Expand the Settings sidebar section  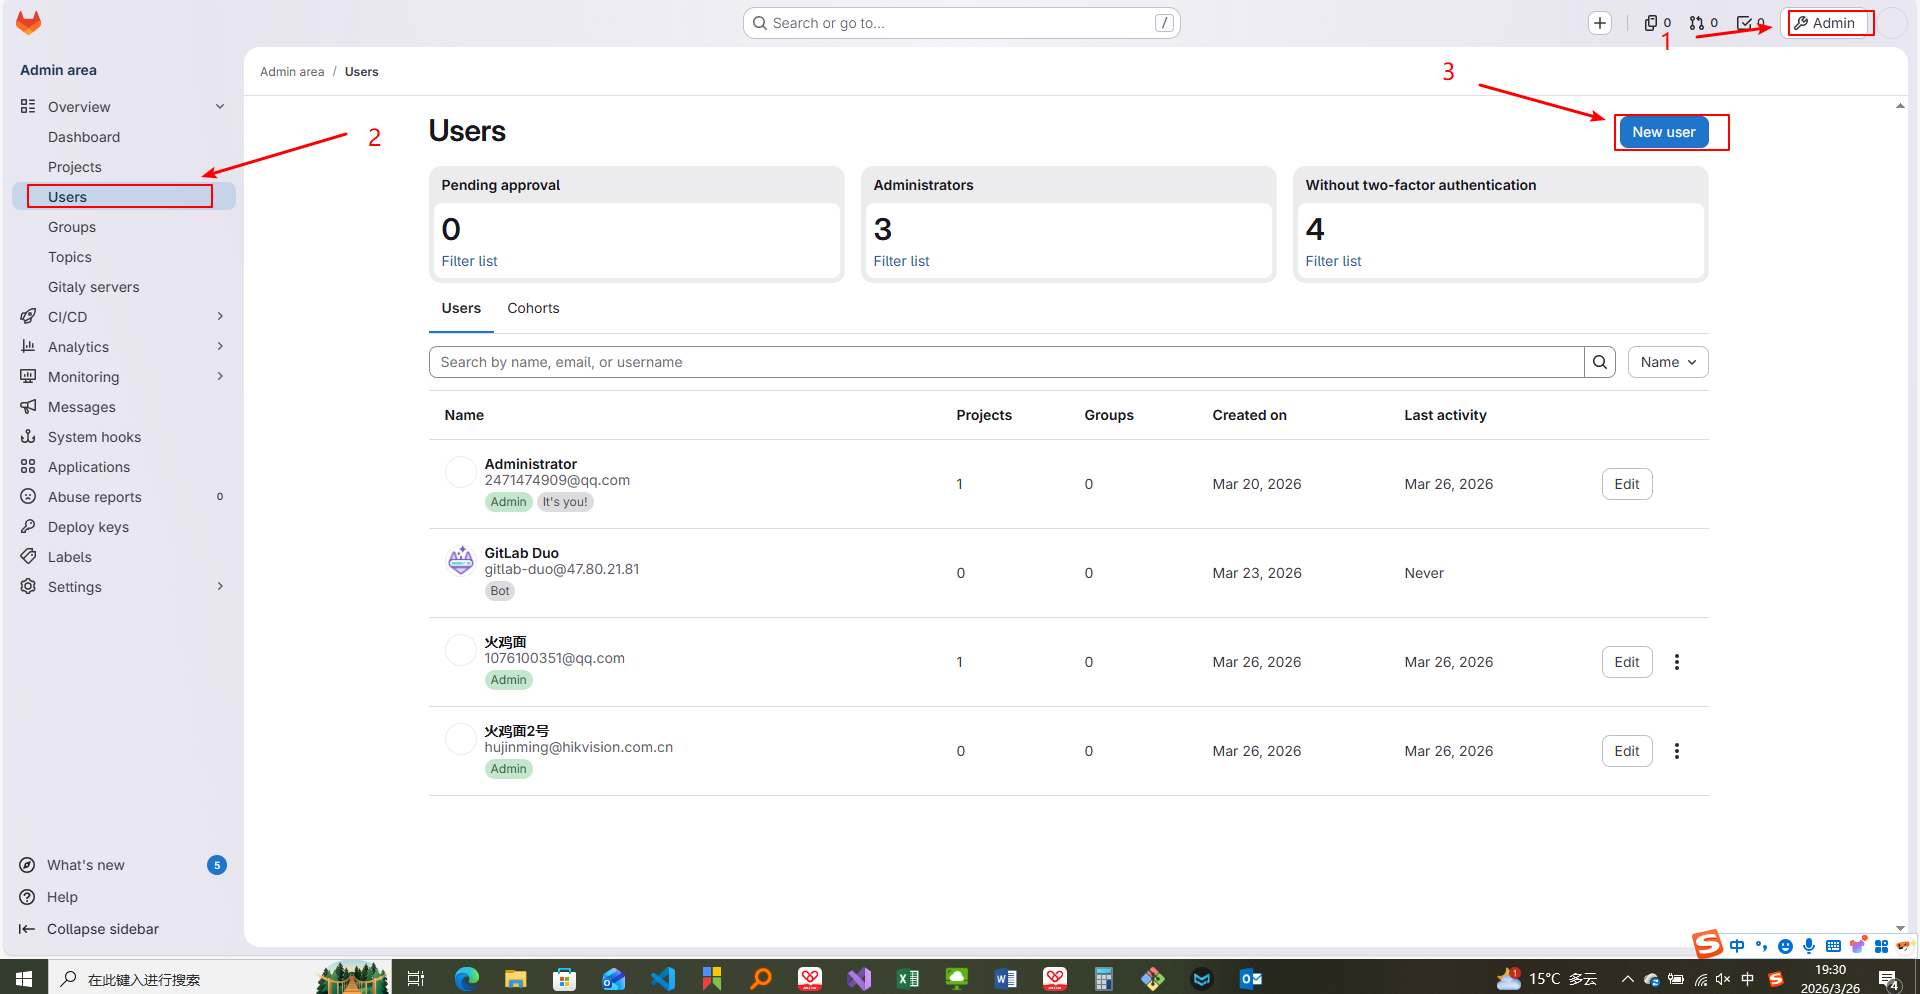[123, 587]
